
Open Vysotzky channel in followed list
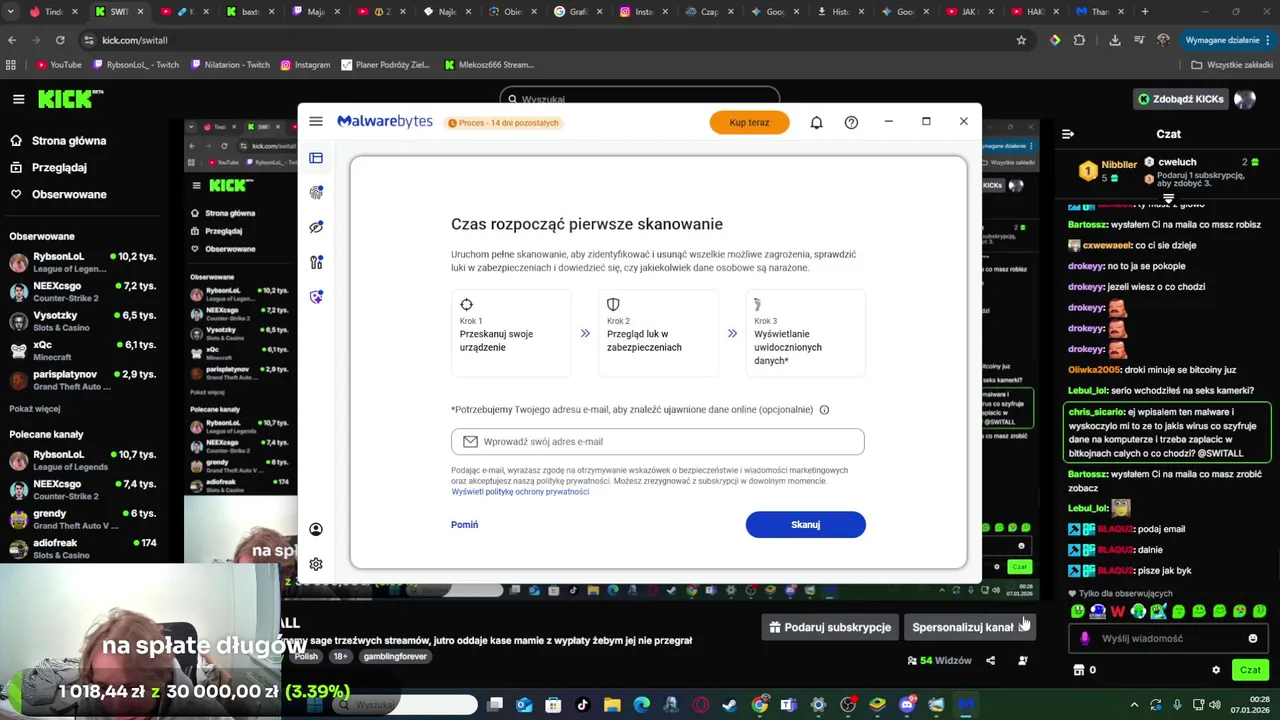(83, 321)
